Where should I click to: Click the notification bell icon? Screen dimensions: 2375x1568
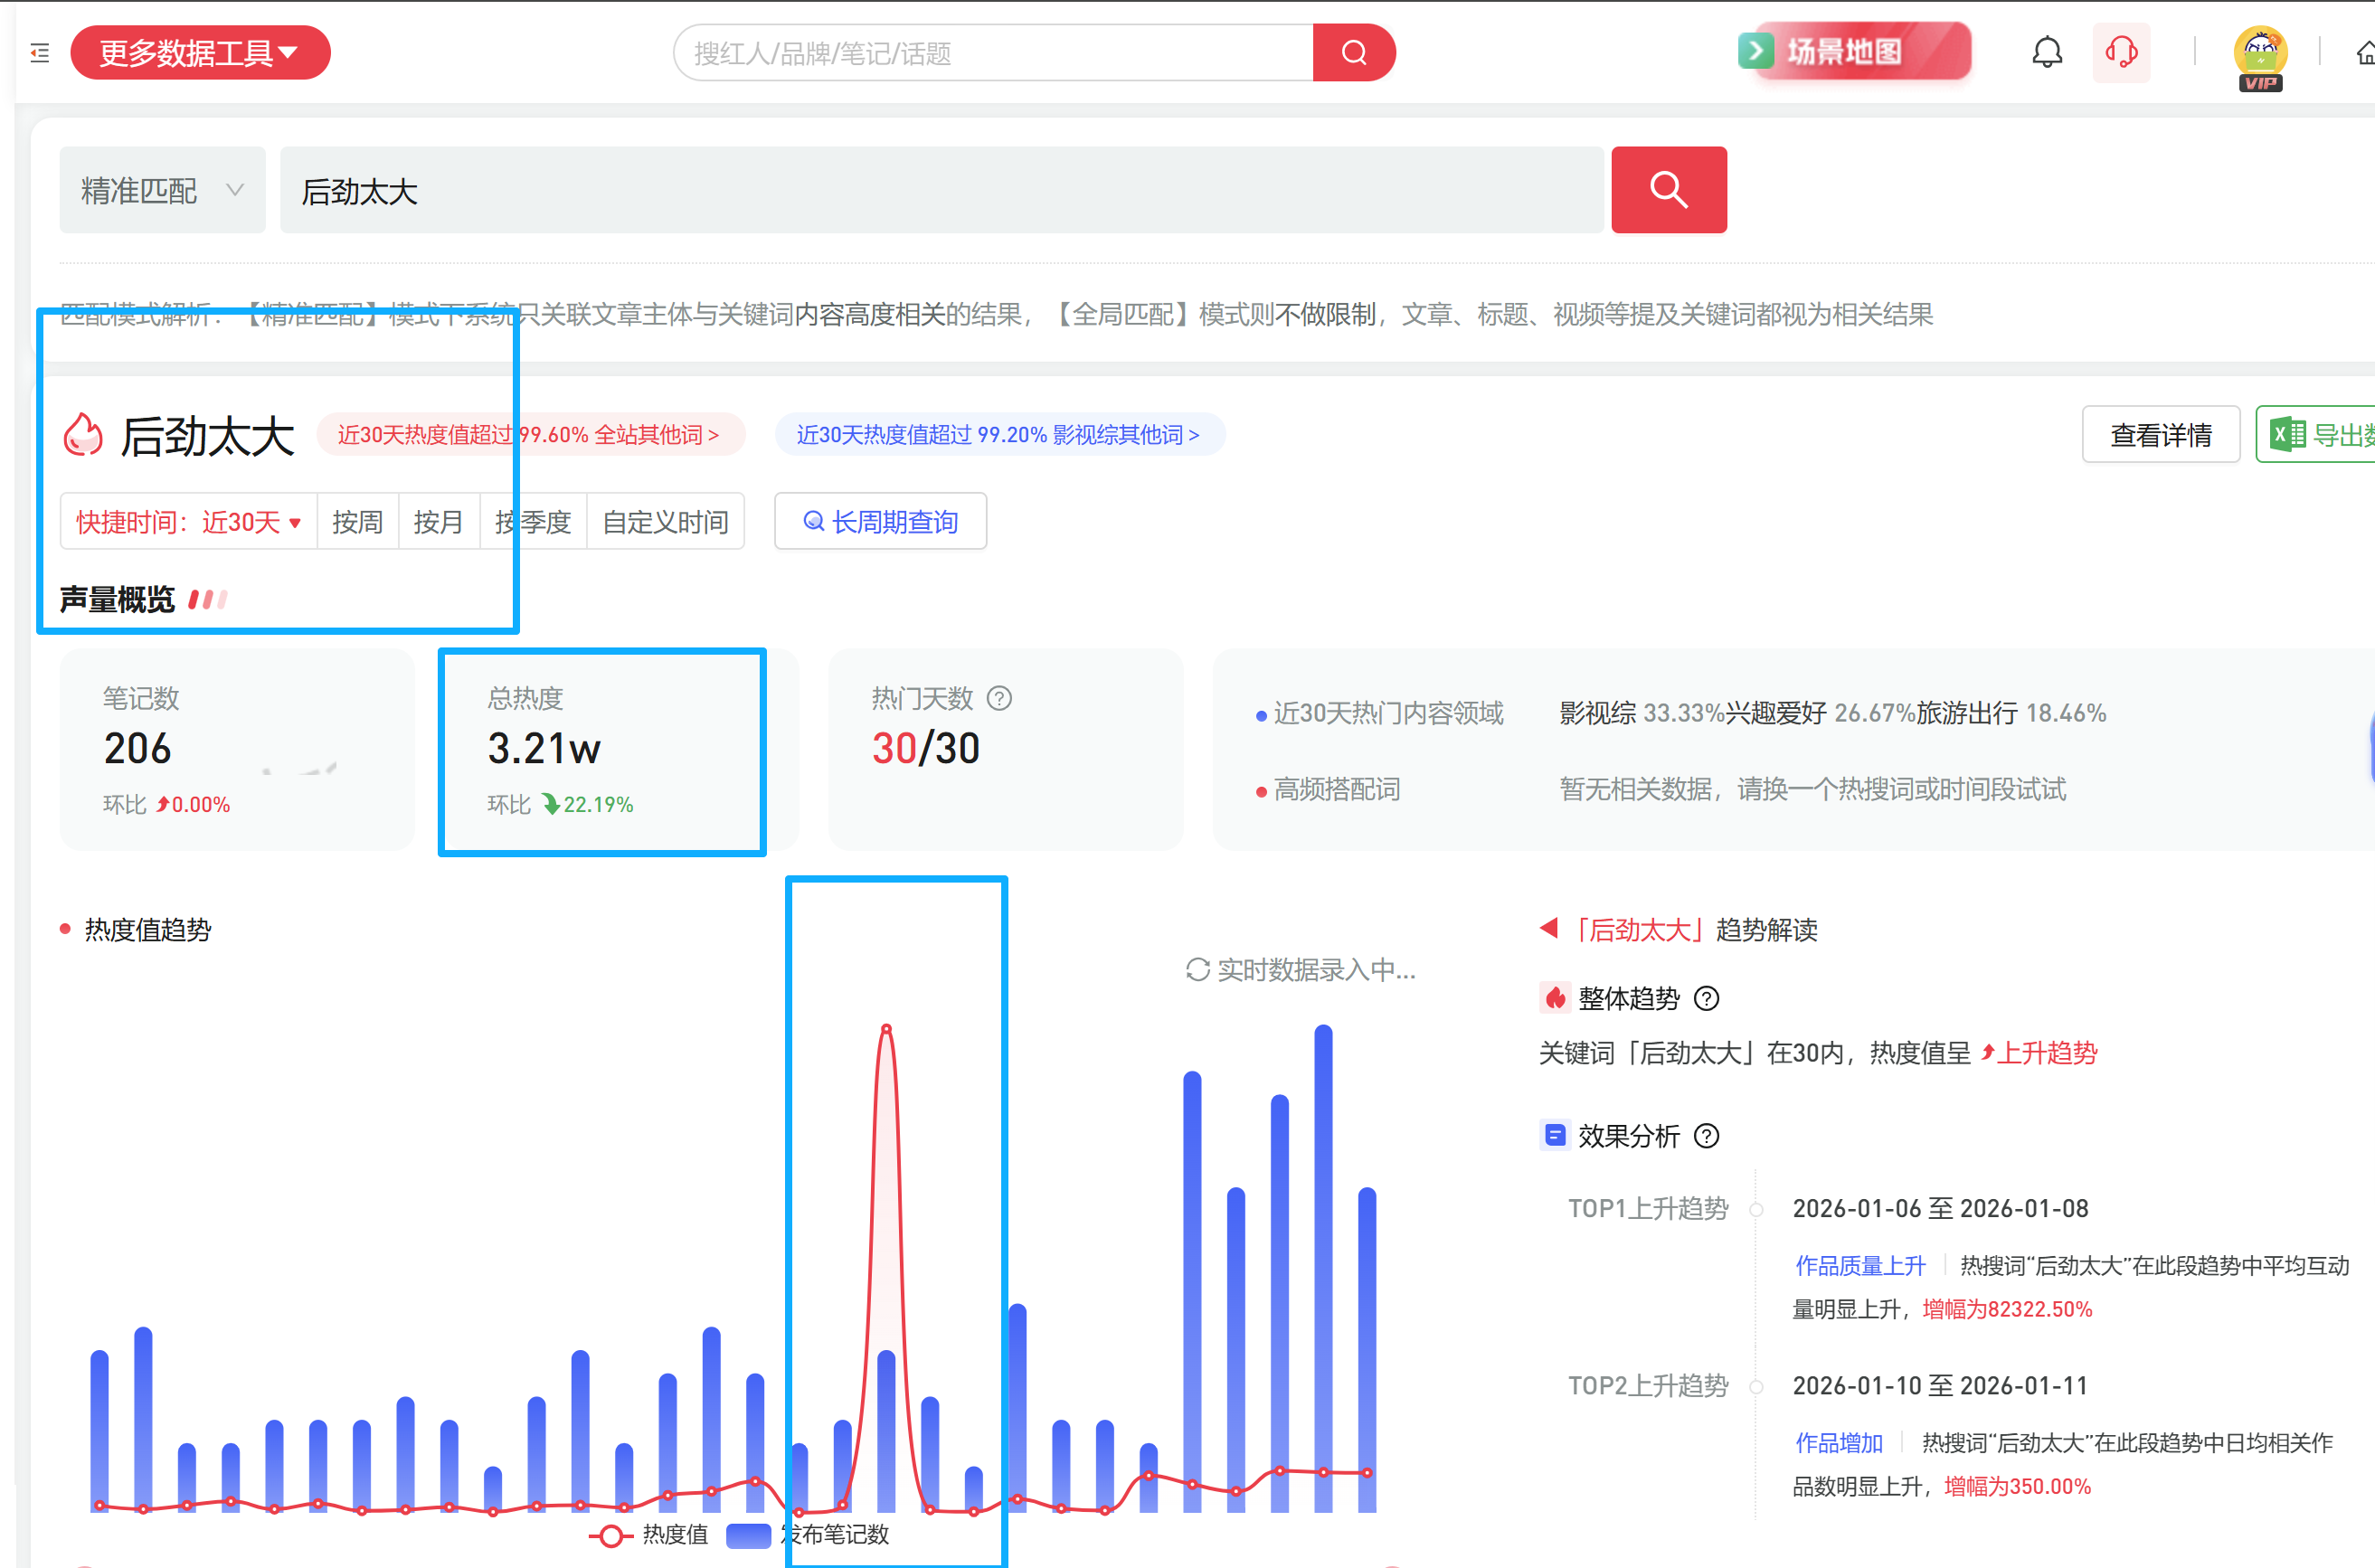point(2046,52)
